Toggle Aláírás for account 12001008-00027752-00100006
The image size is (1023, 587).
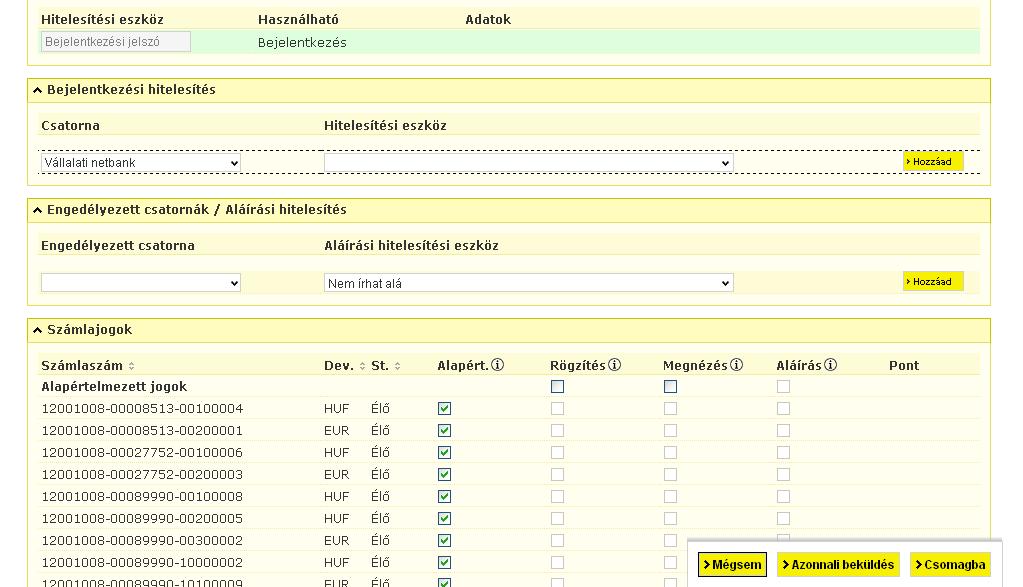tap(783, 453)
